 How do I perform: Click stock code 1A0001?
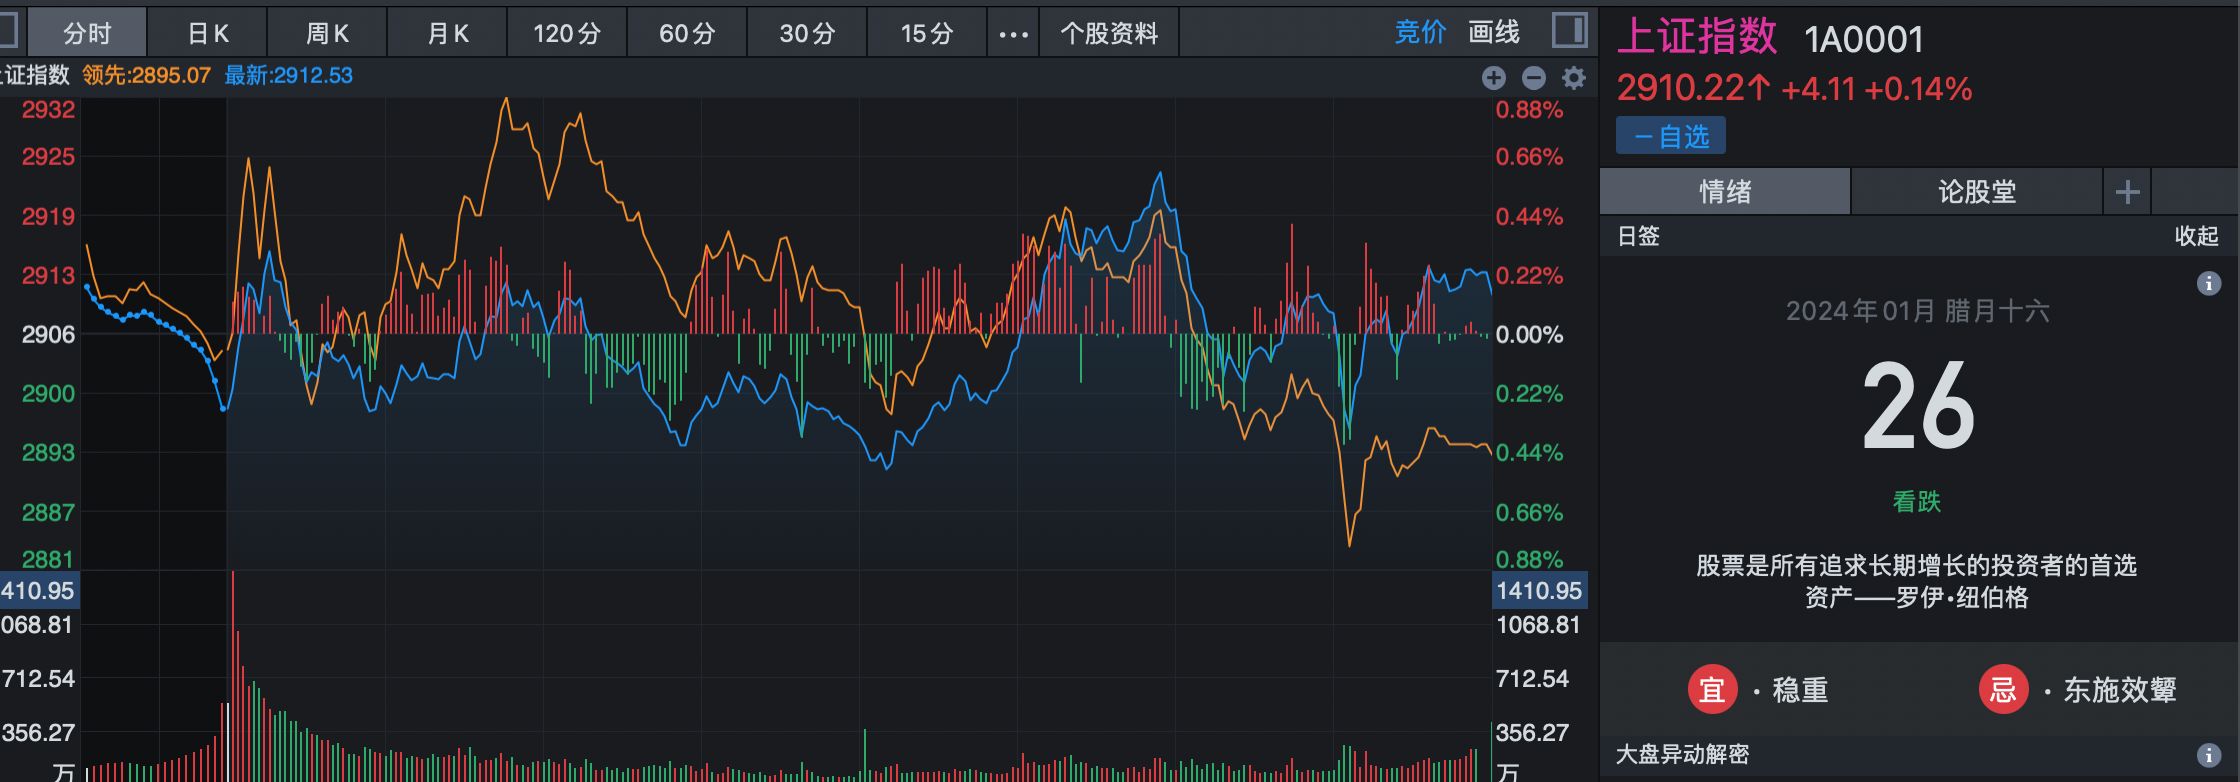[1864, 40]
